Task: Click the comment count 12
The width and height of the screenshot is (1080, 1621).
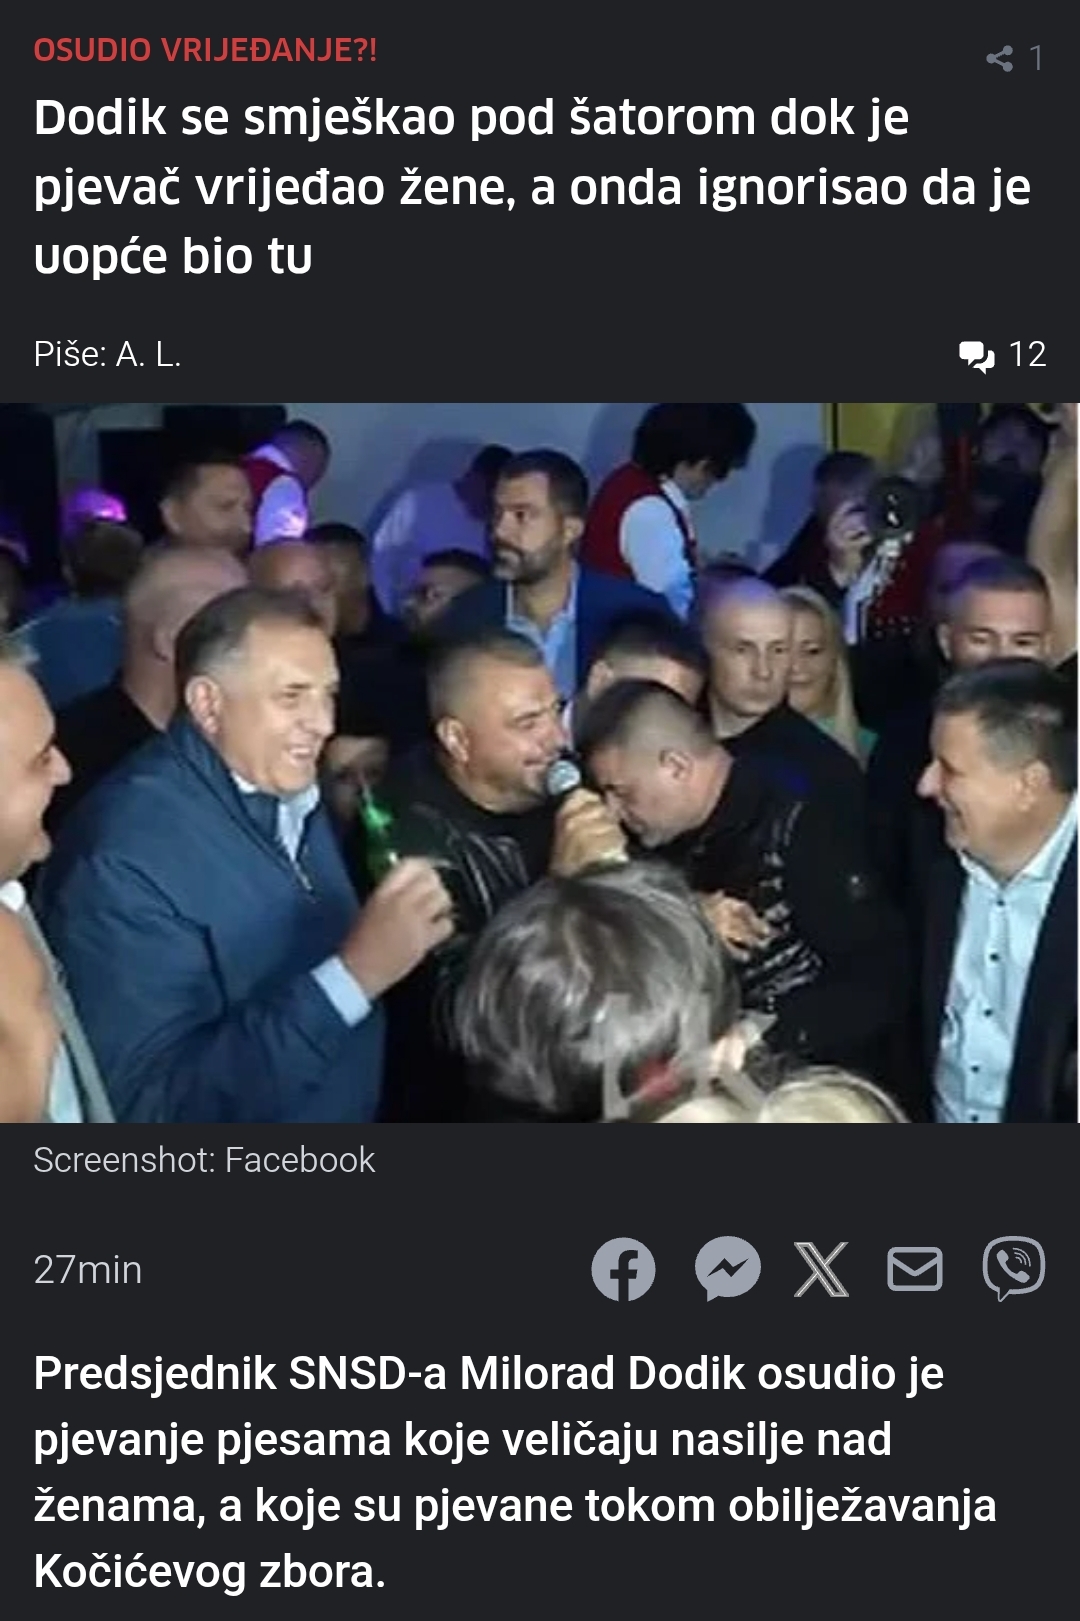Action: point(1027,354)
